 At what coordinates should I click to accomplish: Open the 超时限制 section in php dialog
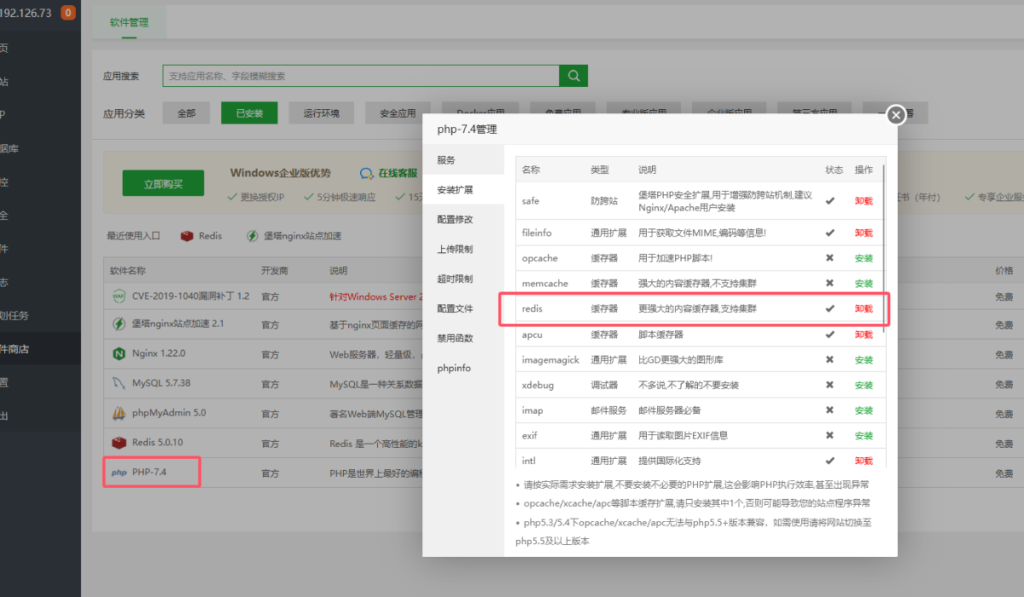click(x=463, y=279)
